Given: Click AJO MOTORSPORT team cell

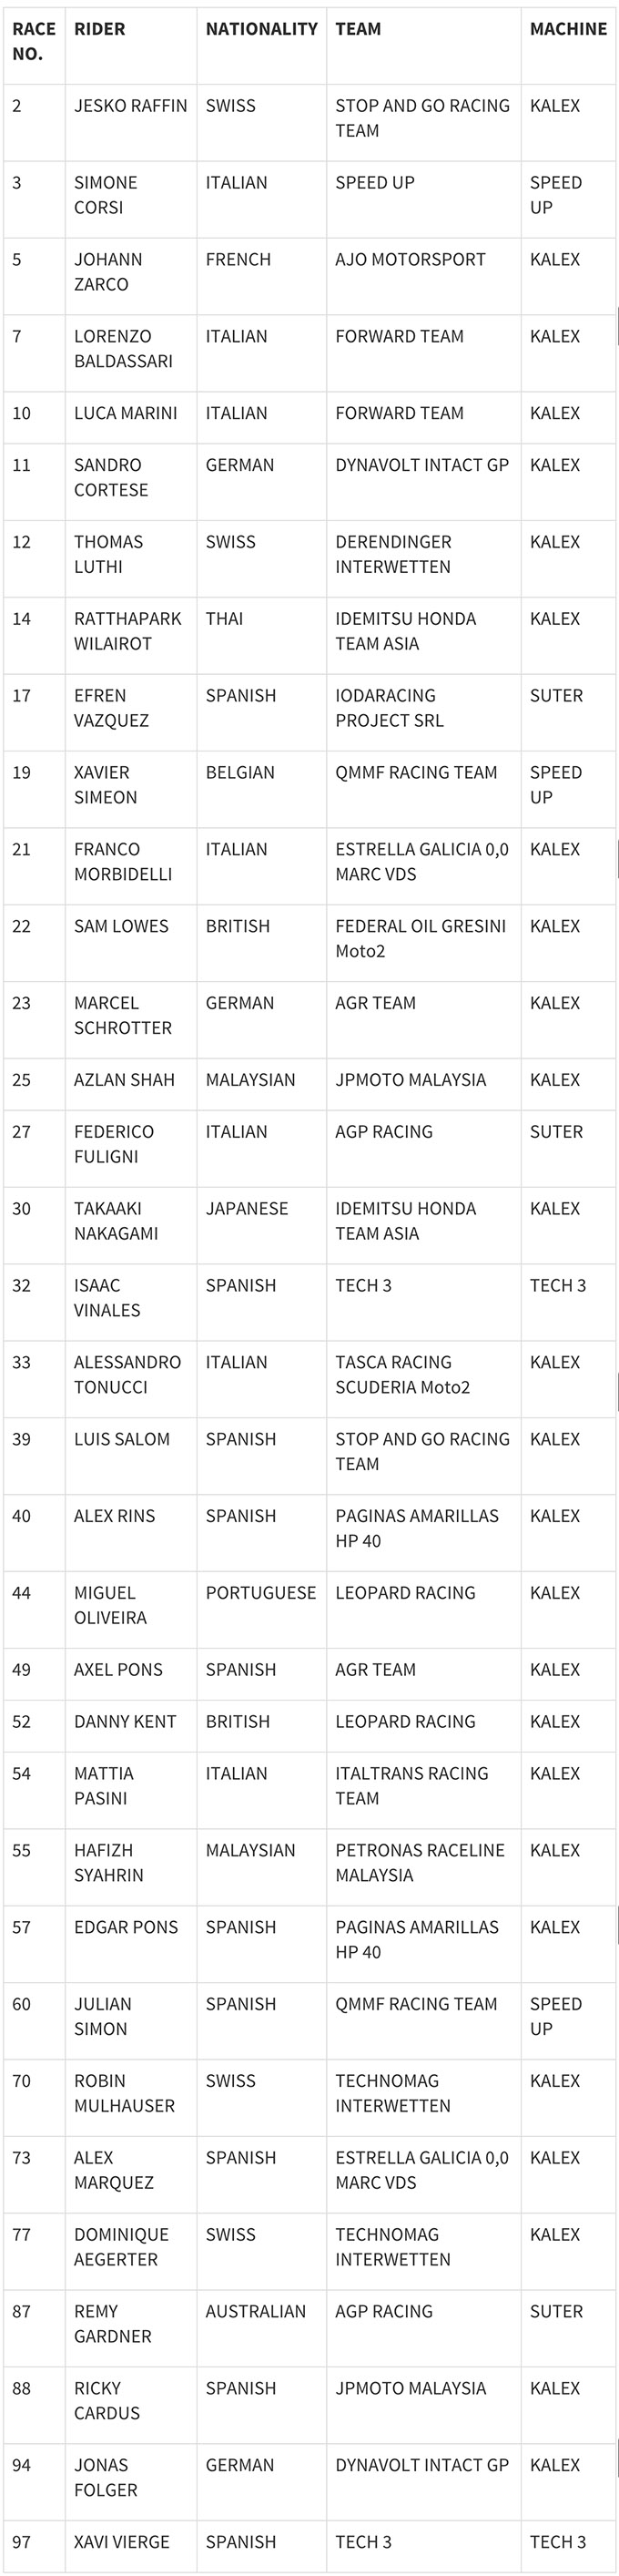Looking at the screenshot, I should click(x=424, y=277).
